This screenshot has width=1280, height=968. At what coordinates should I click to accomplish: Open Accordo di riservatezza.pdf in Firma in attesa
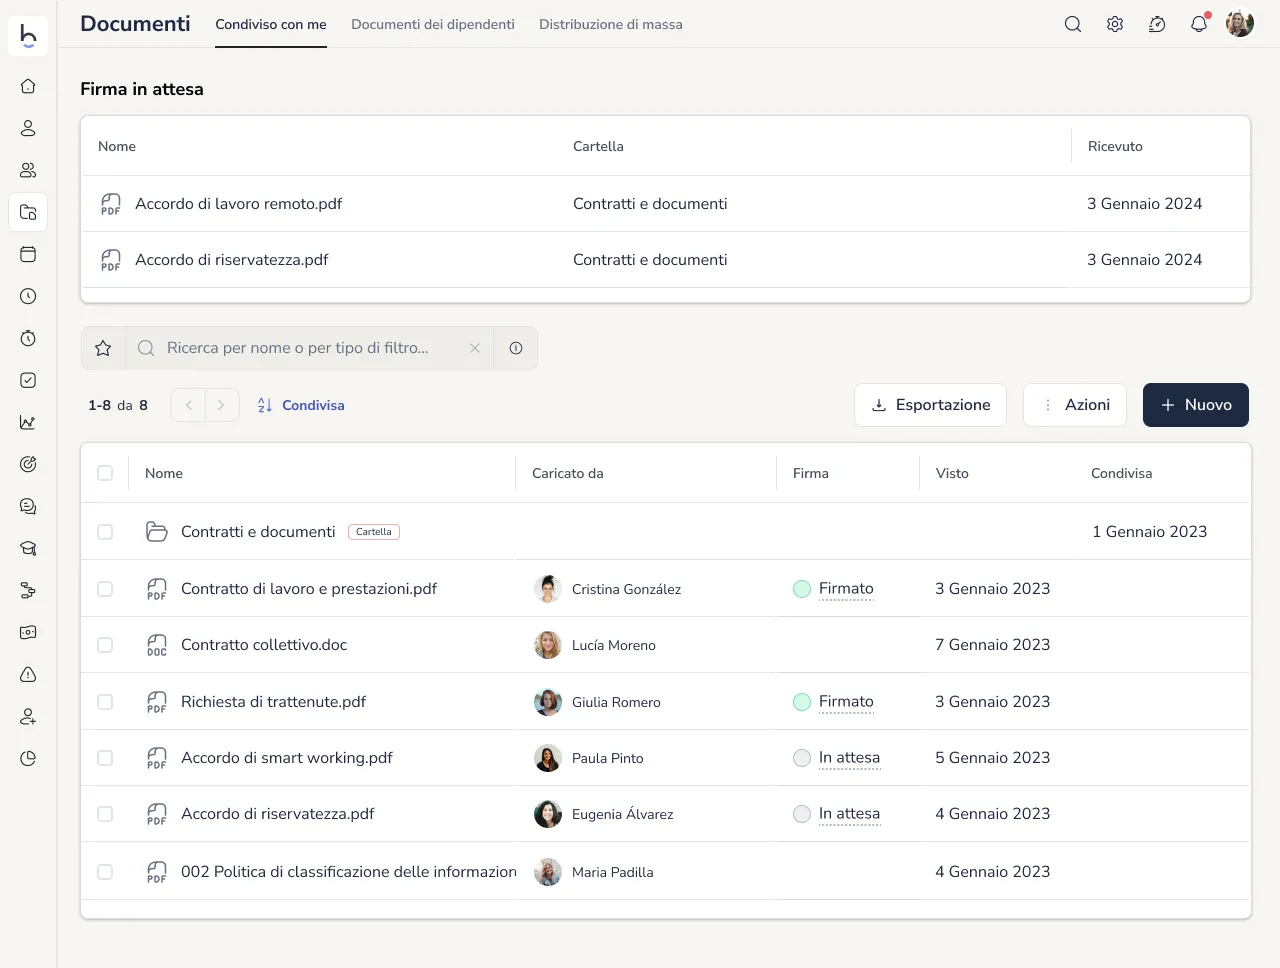(x=232, y=260)
